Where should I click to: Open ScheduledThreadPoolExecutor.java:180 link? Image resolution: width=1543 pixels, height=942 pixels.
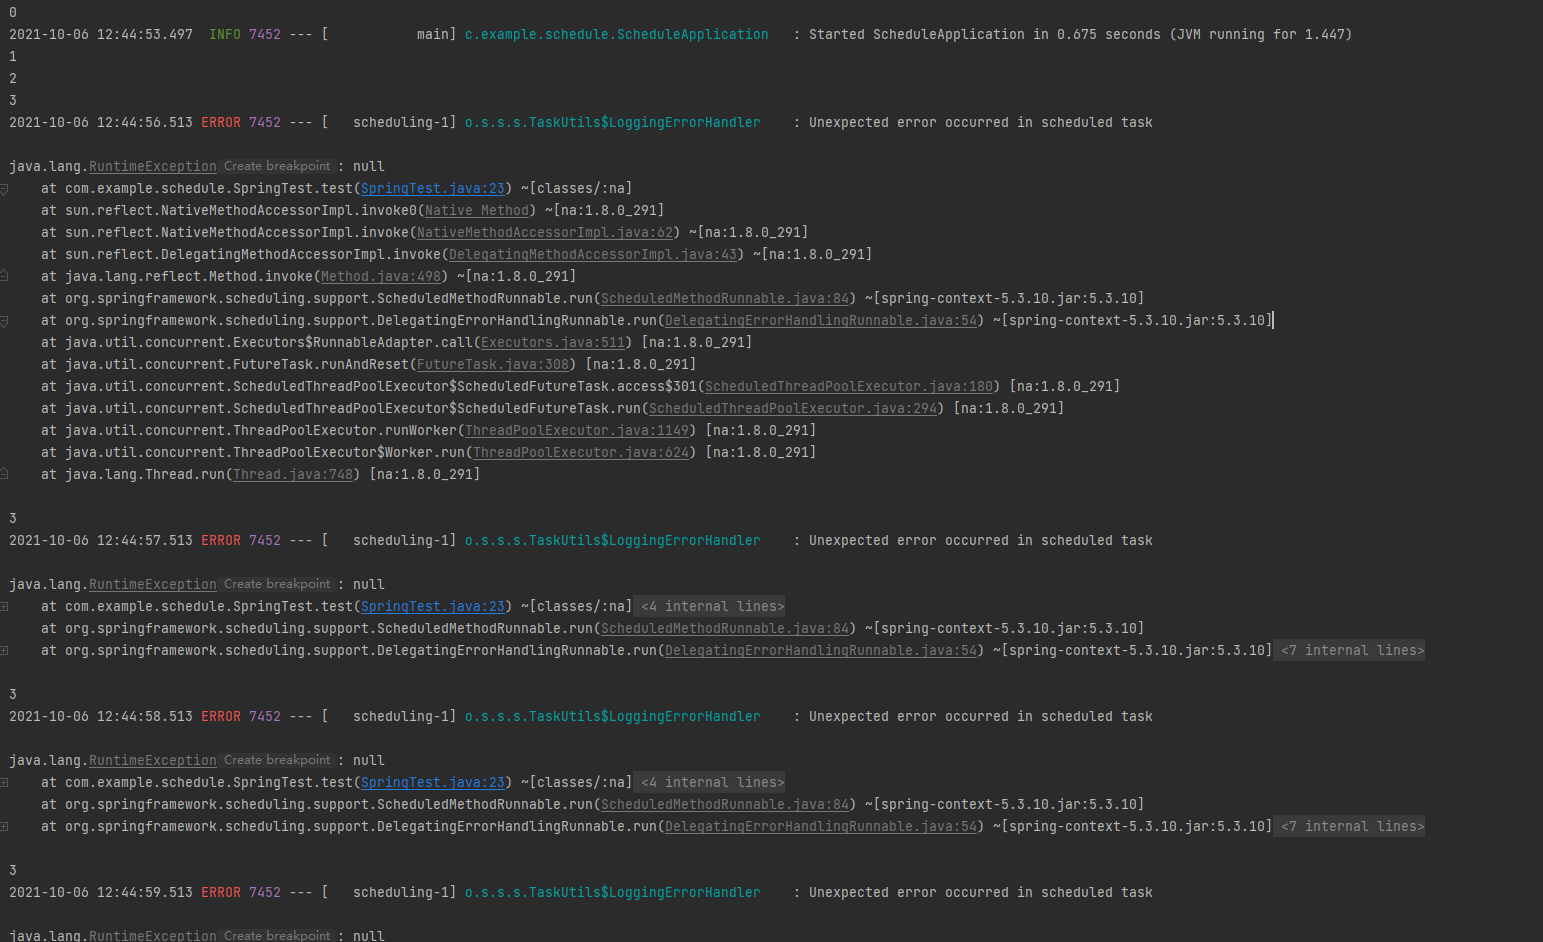[x=849, y=386]
